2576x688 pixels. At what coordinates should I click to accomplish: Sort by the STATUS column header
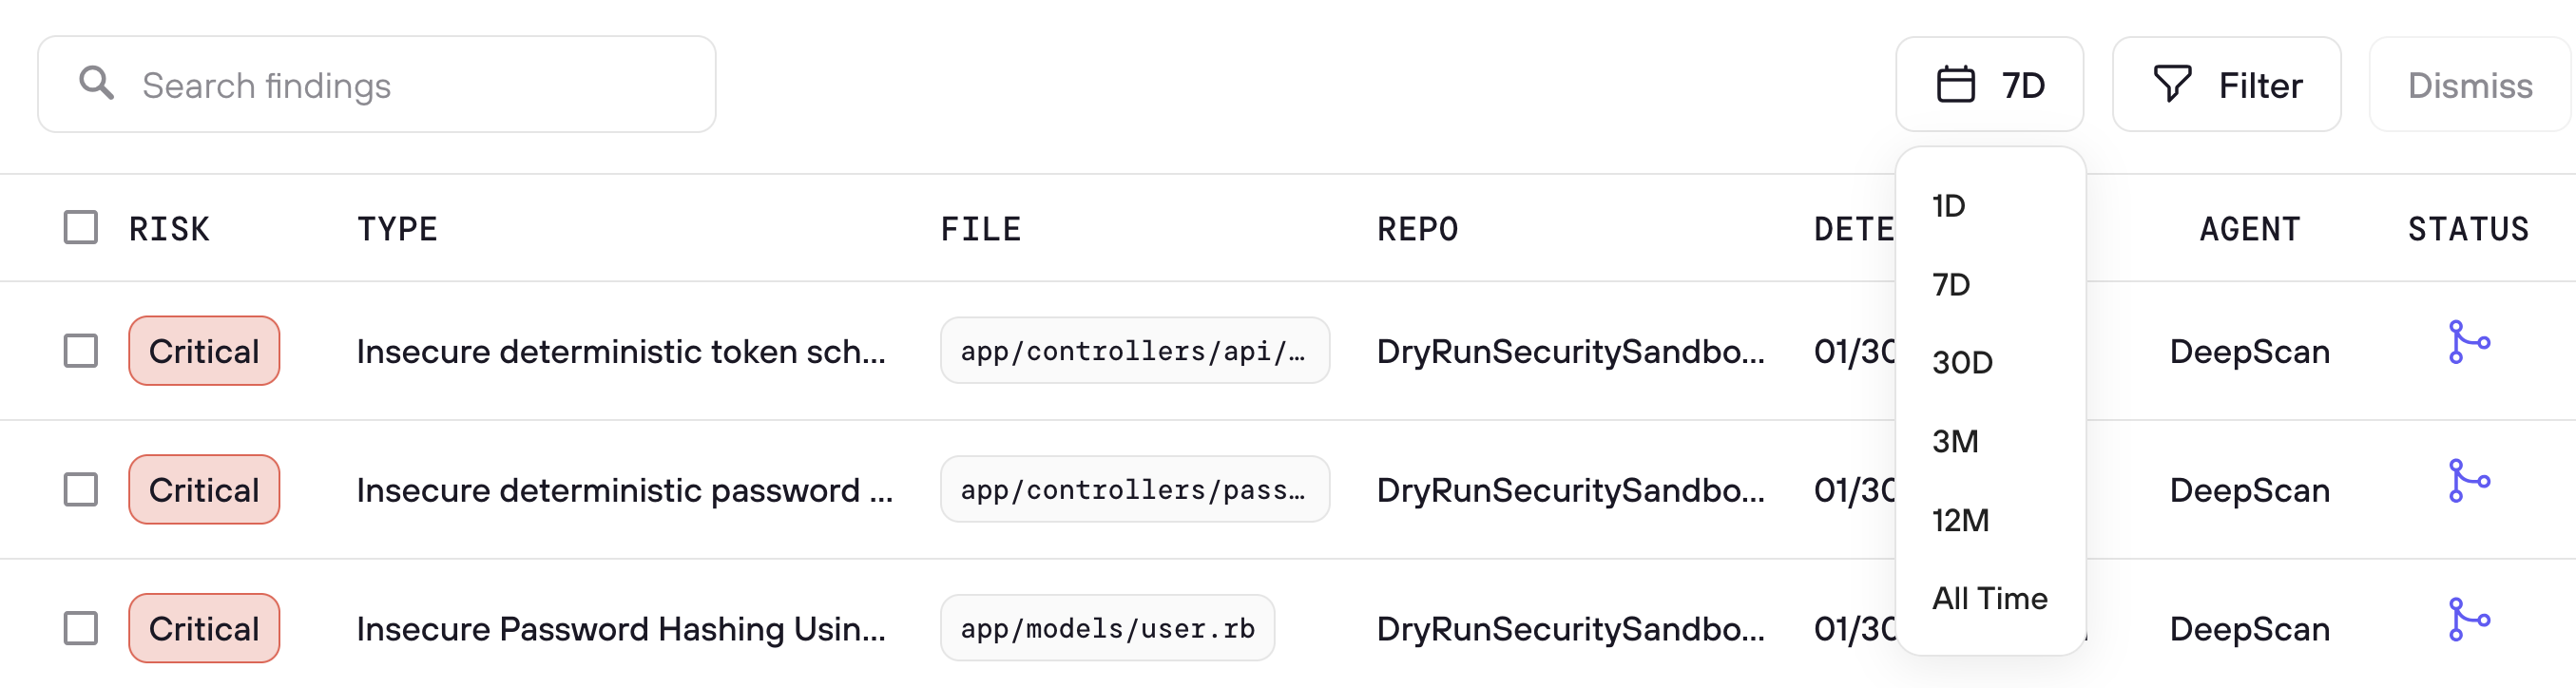coord(2468,229)
